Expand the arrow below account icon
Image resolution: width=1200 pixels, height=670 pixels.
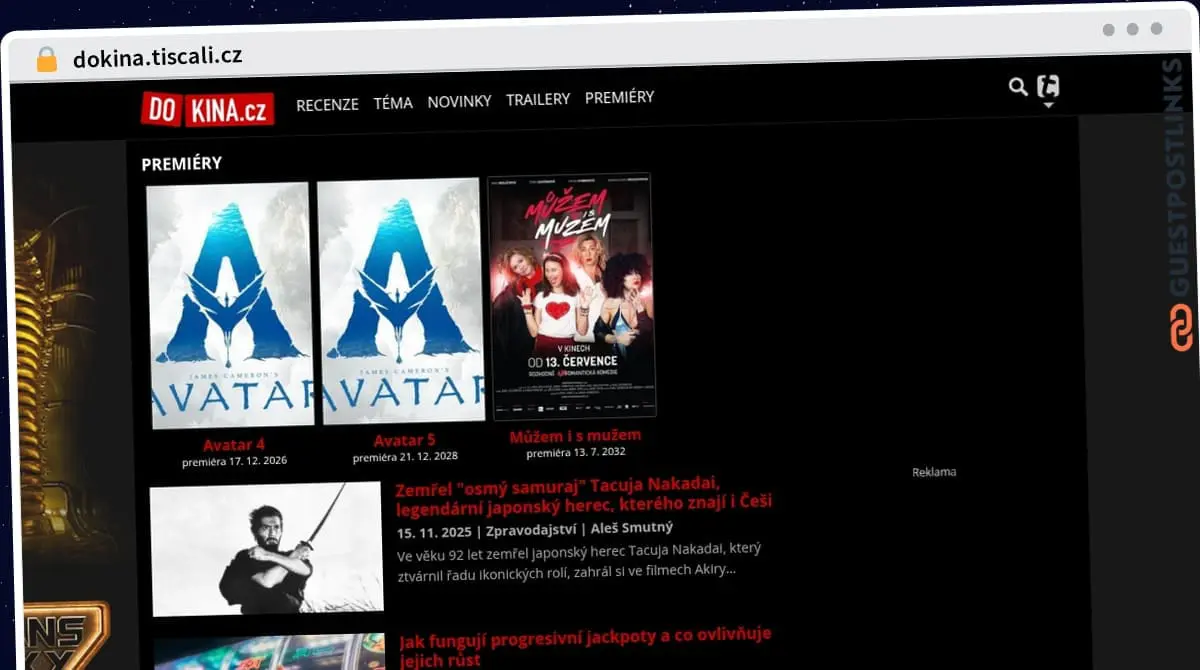1048,104
